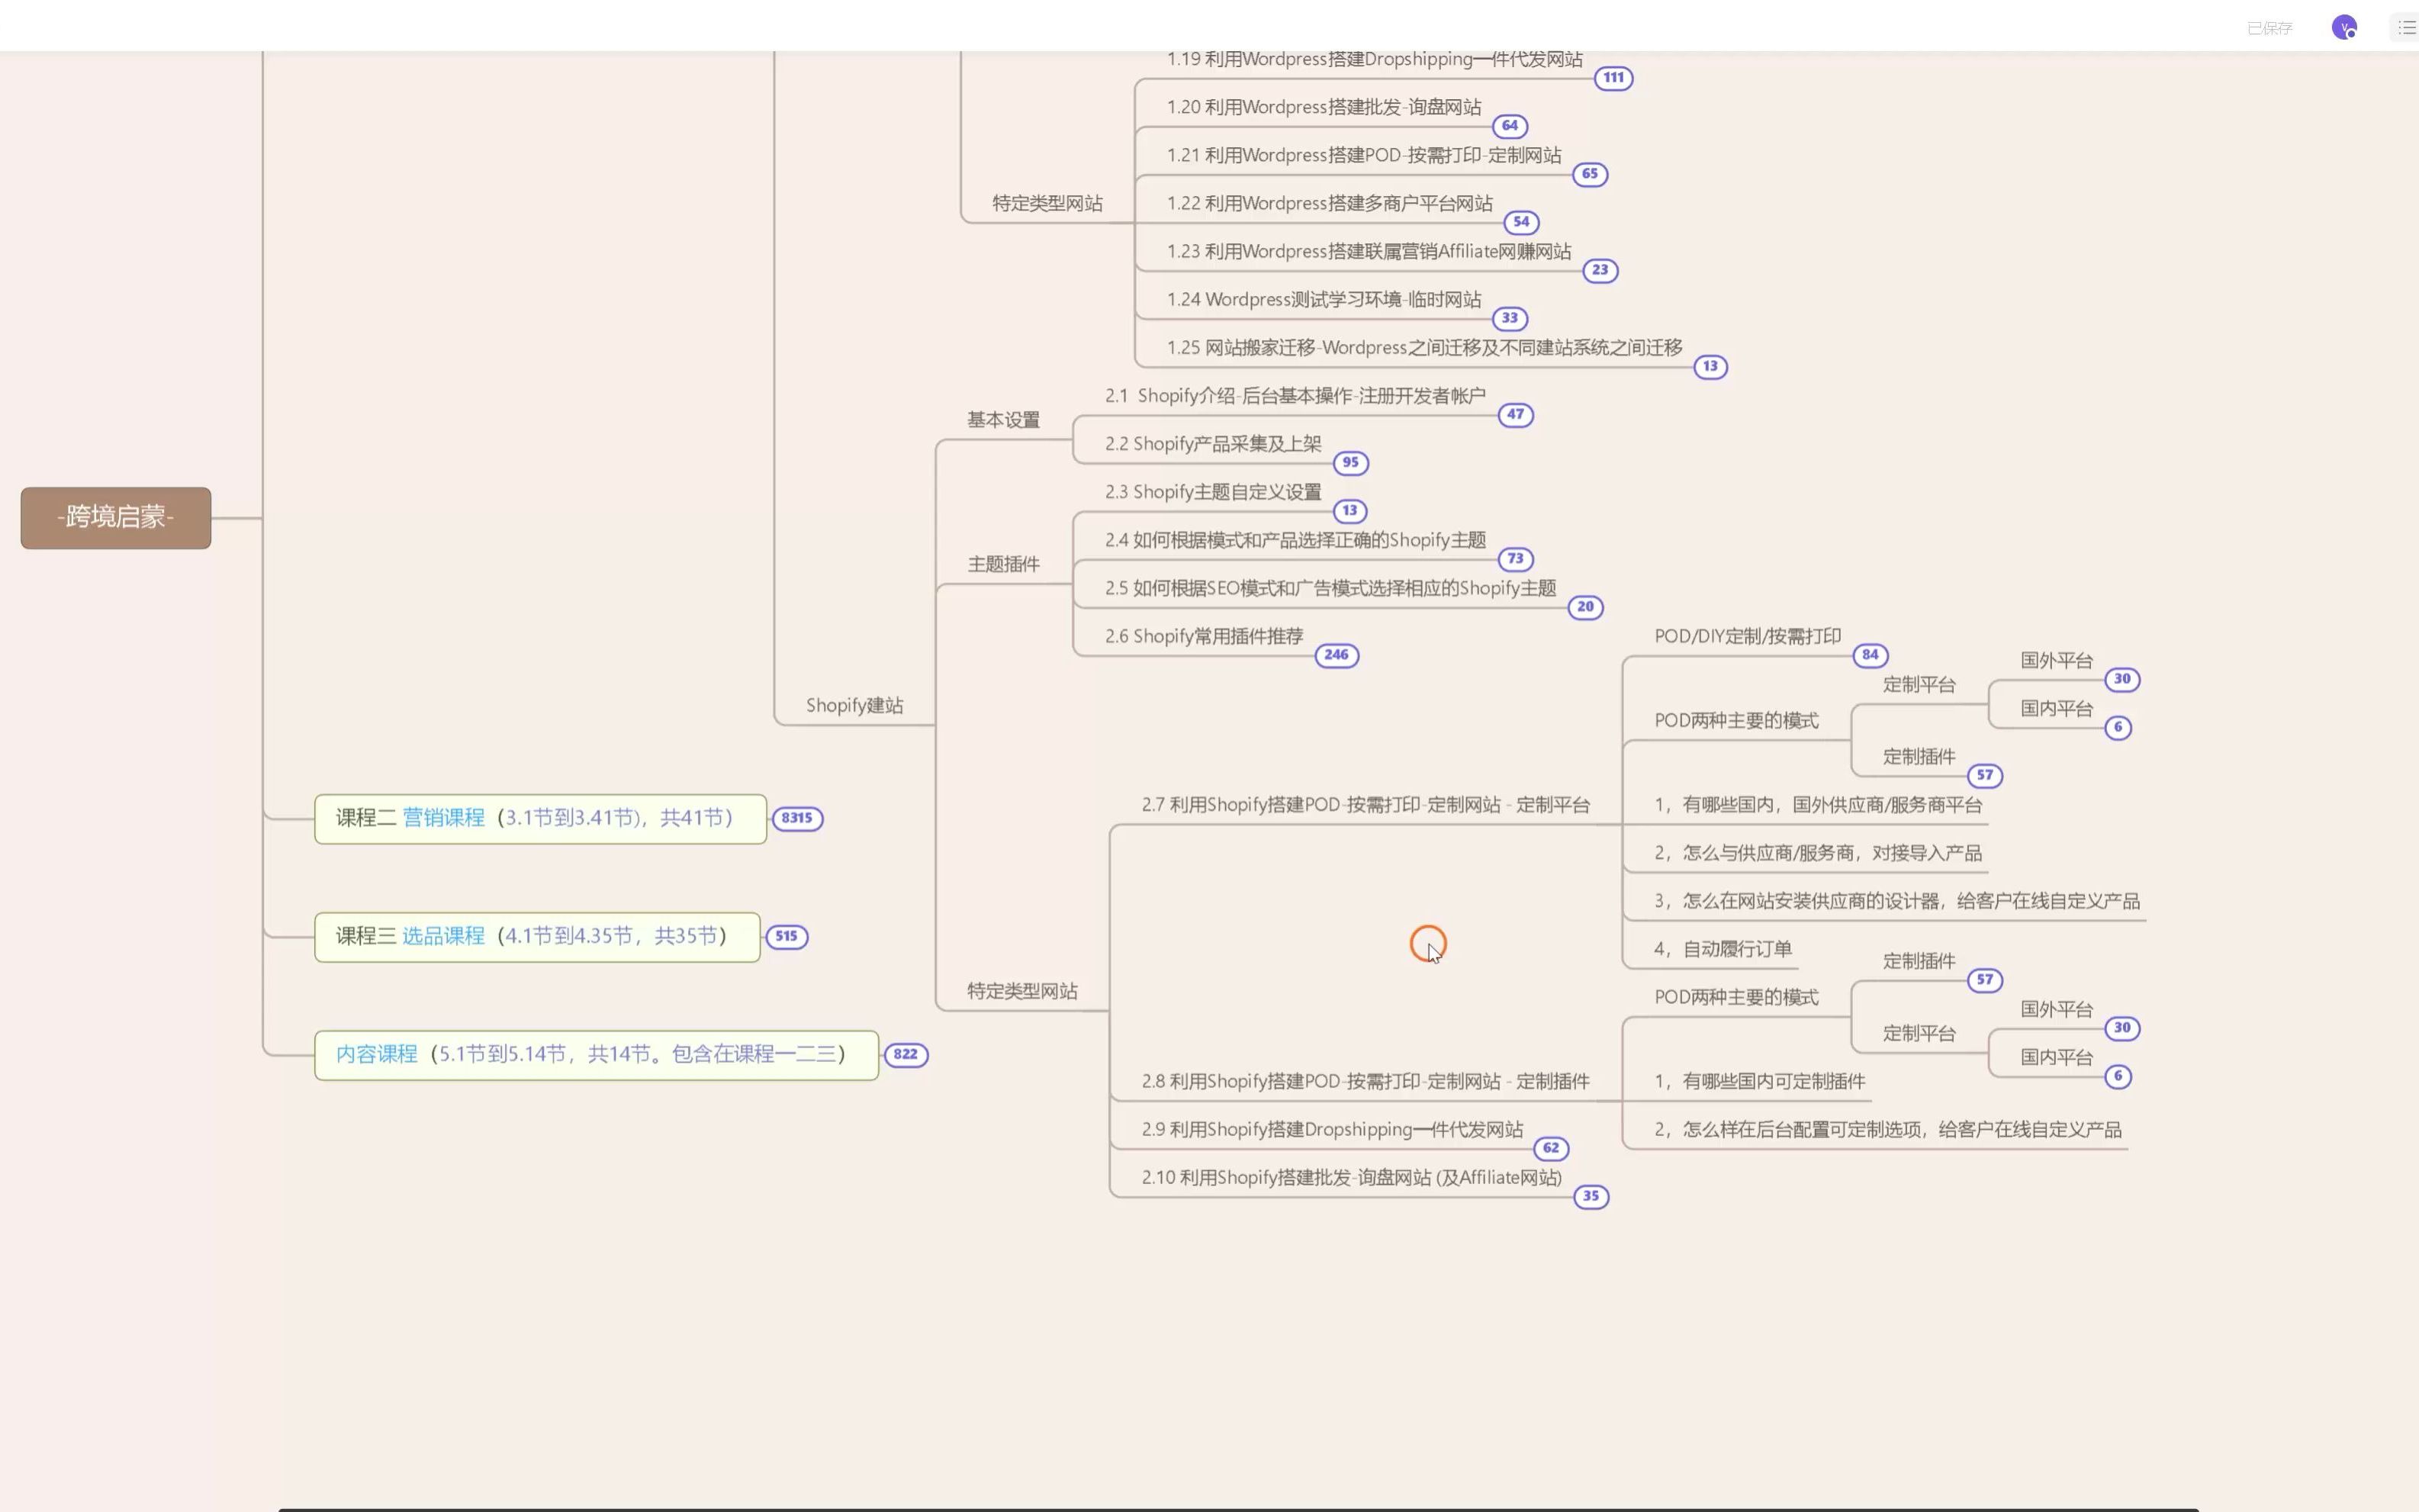Select the POD/DIY定制/按需打印 node

[x=1747, y=636]
